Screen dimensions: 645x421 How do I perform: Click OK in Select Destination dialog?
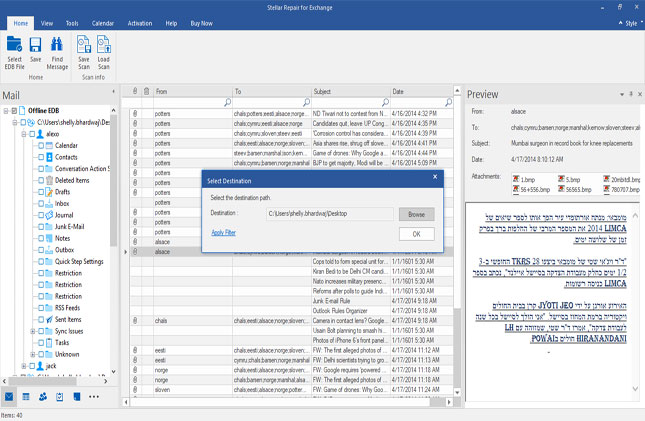(x=416, y=234)
